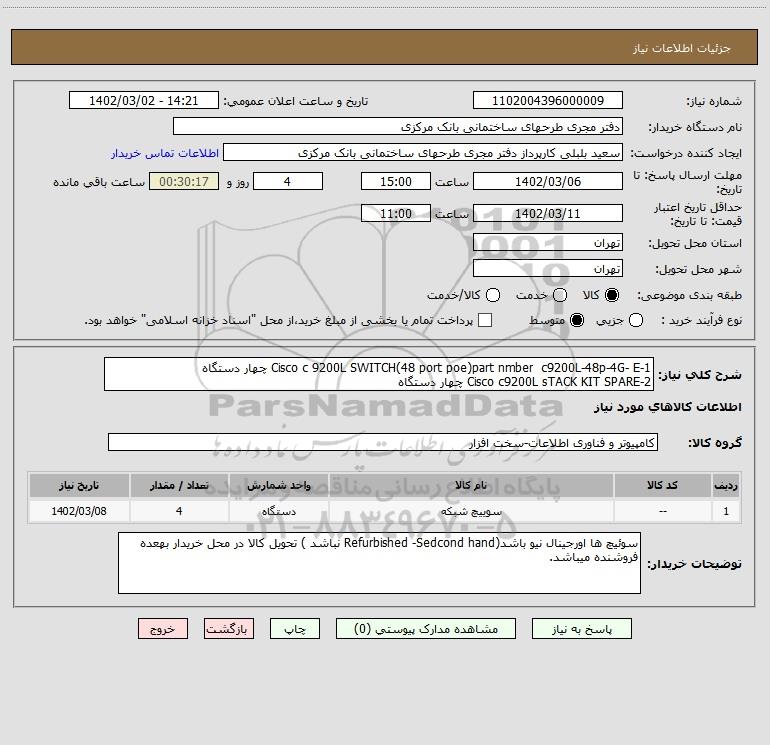Open the اطلاعات تماس خریدار link
770x745 pixels.
pyautogui.click(x=165, y=153)
